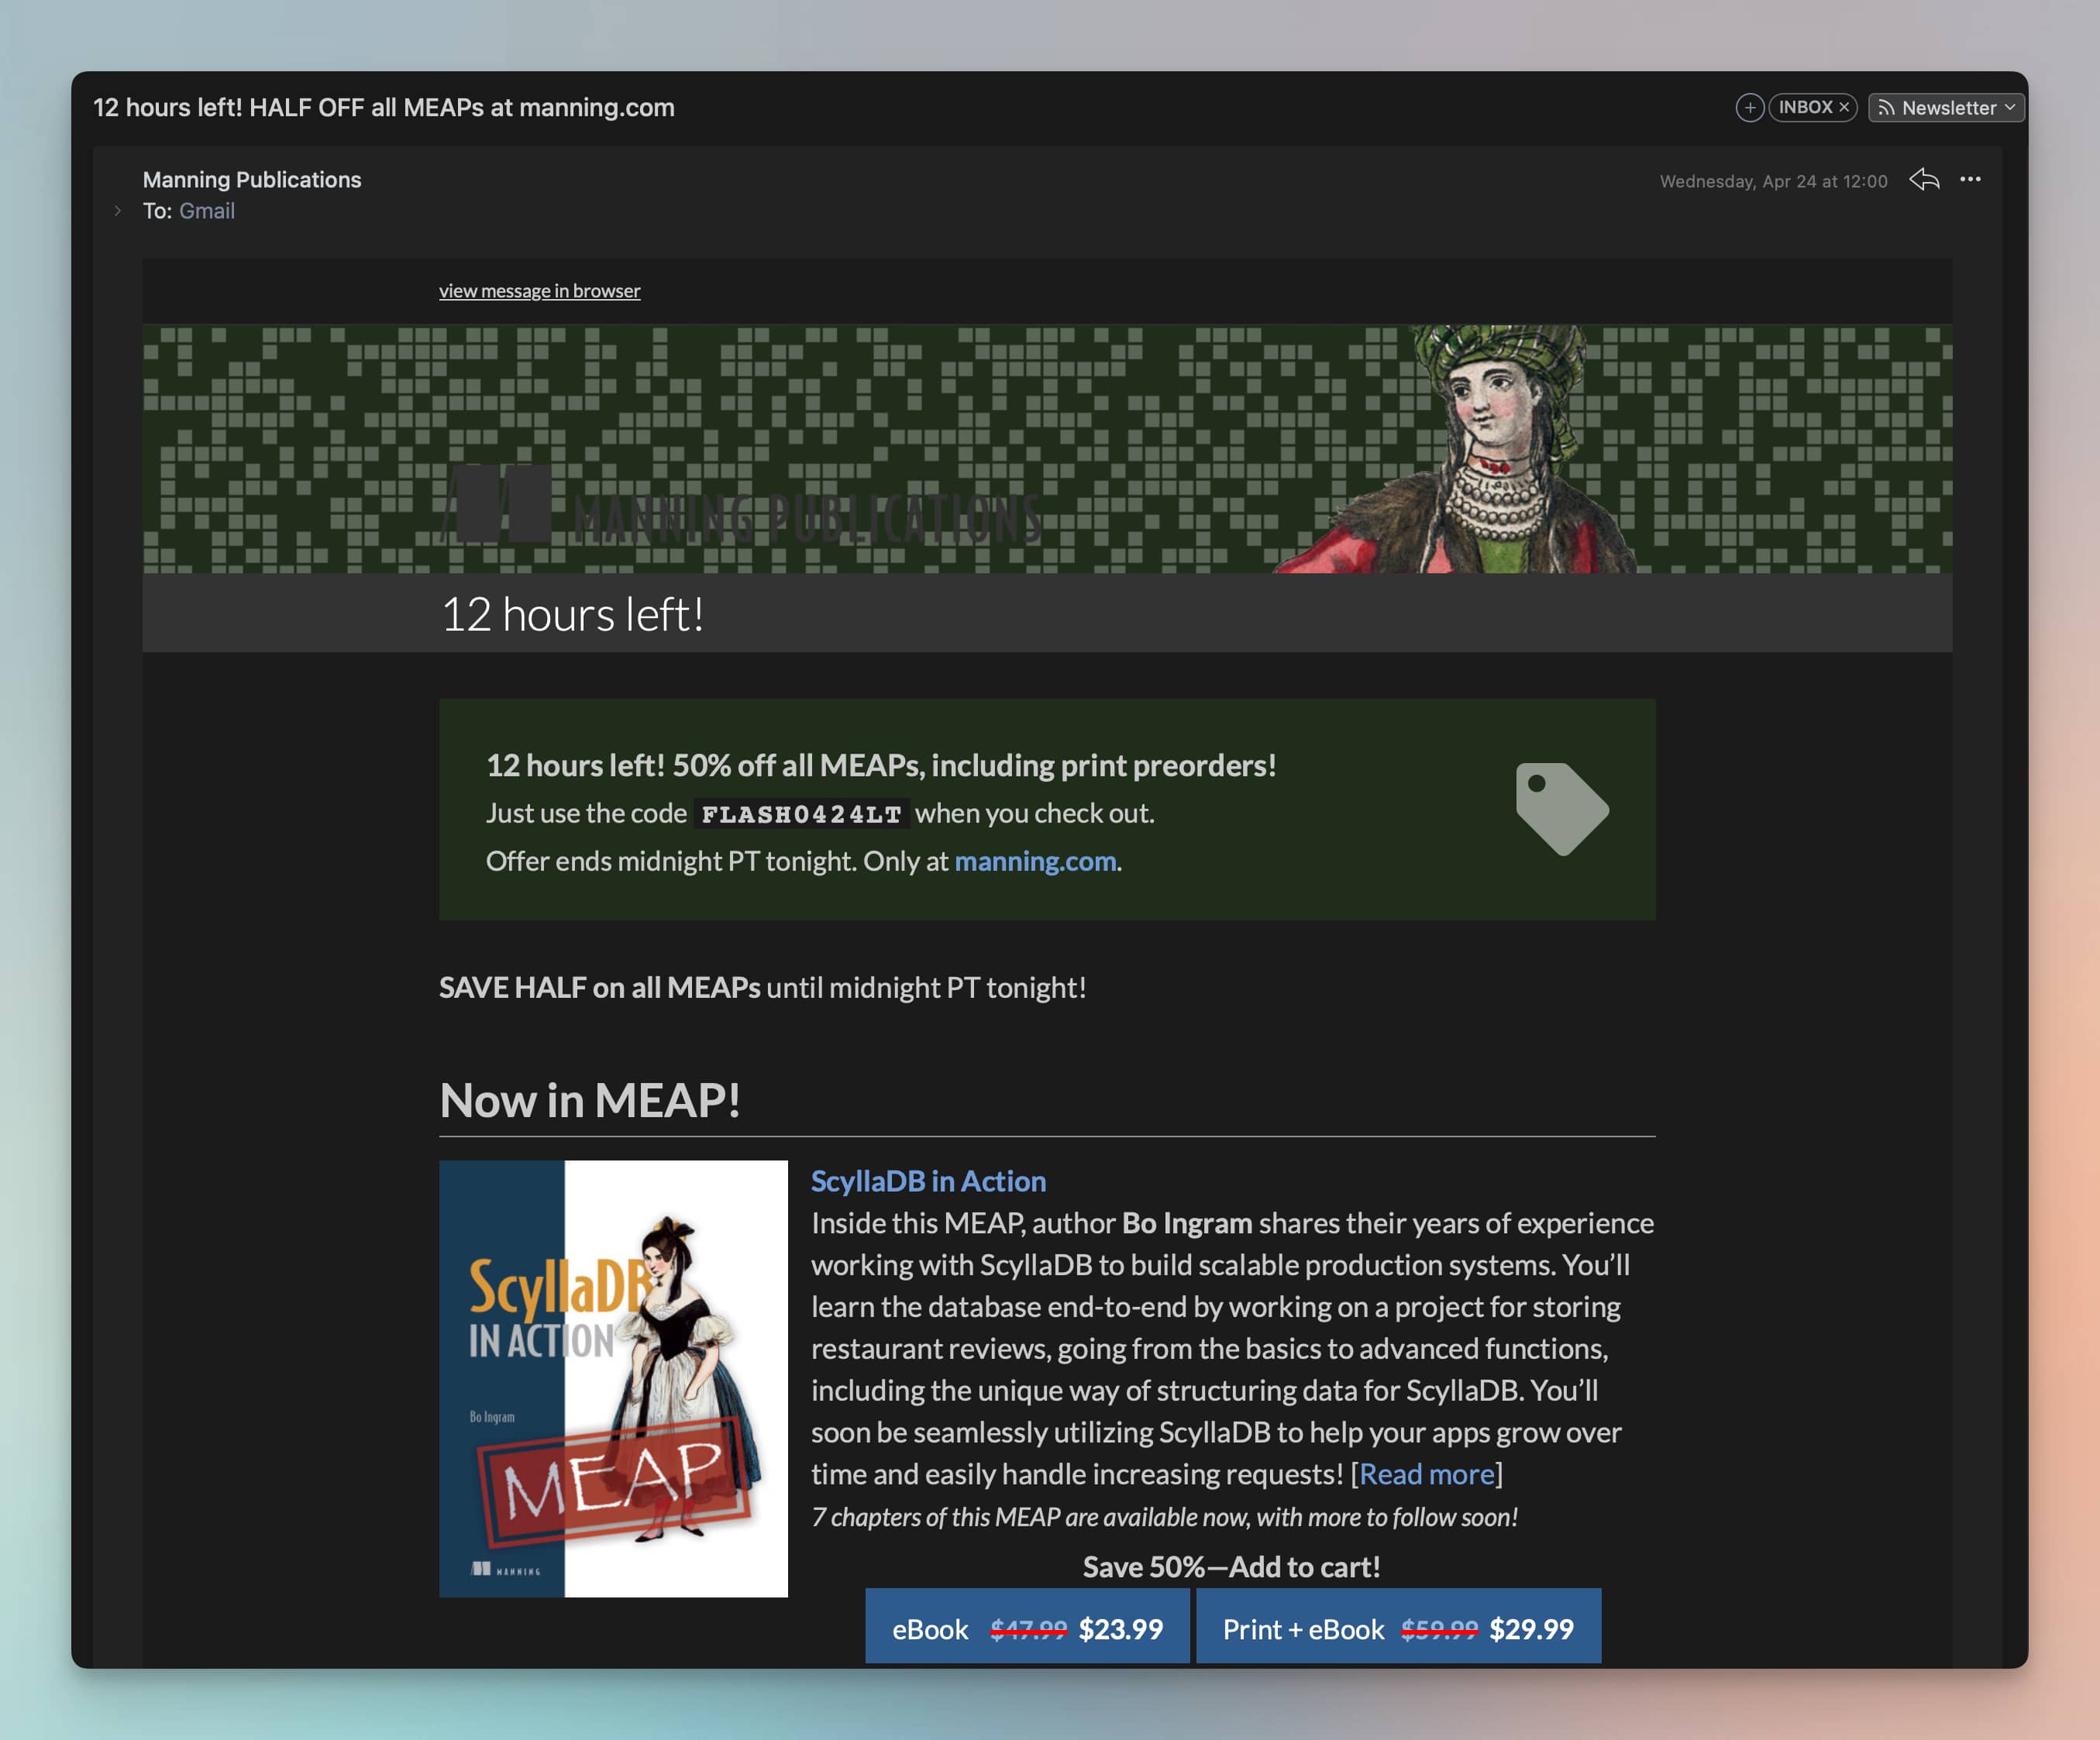
Task: Open the Newsletter category dropdown
Action: tap(1946, 108)
